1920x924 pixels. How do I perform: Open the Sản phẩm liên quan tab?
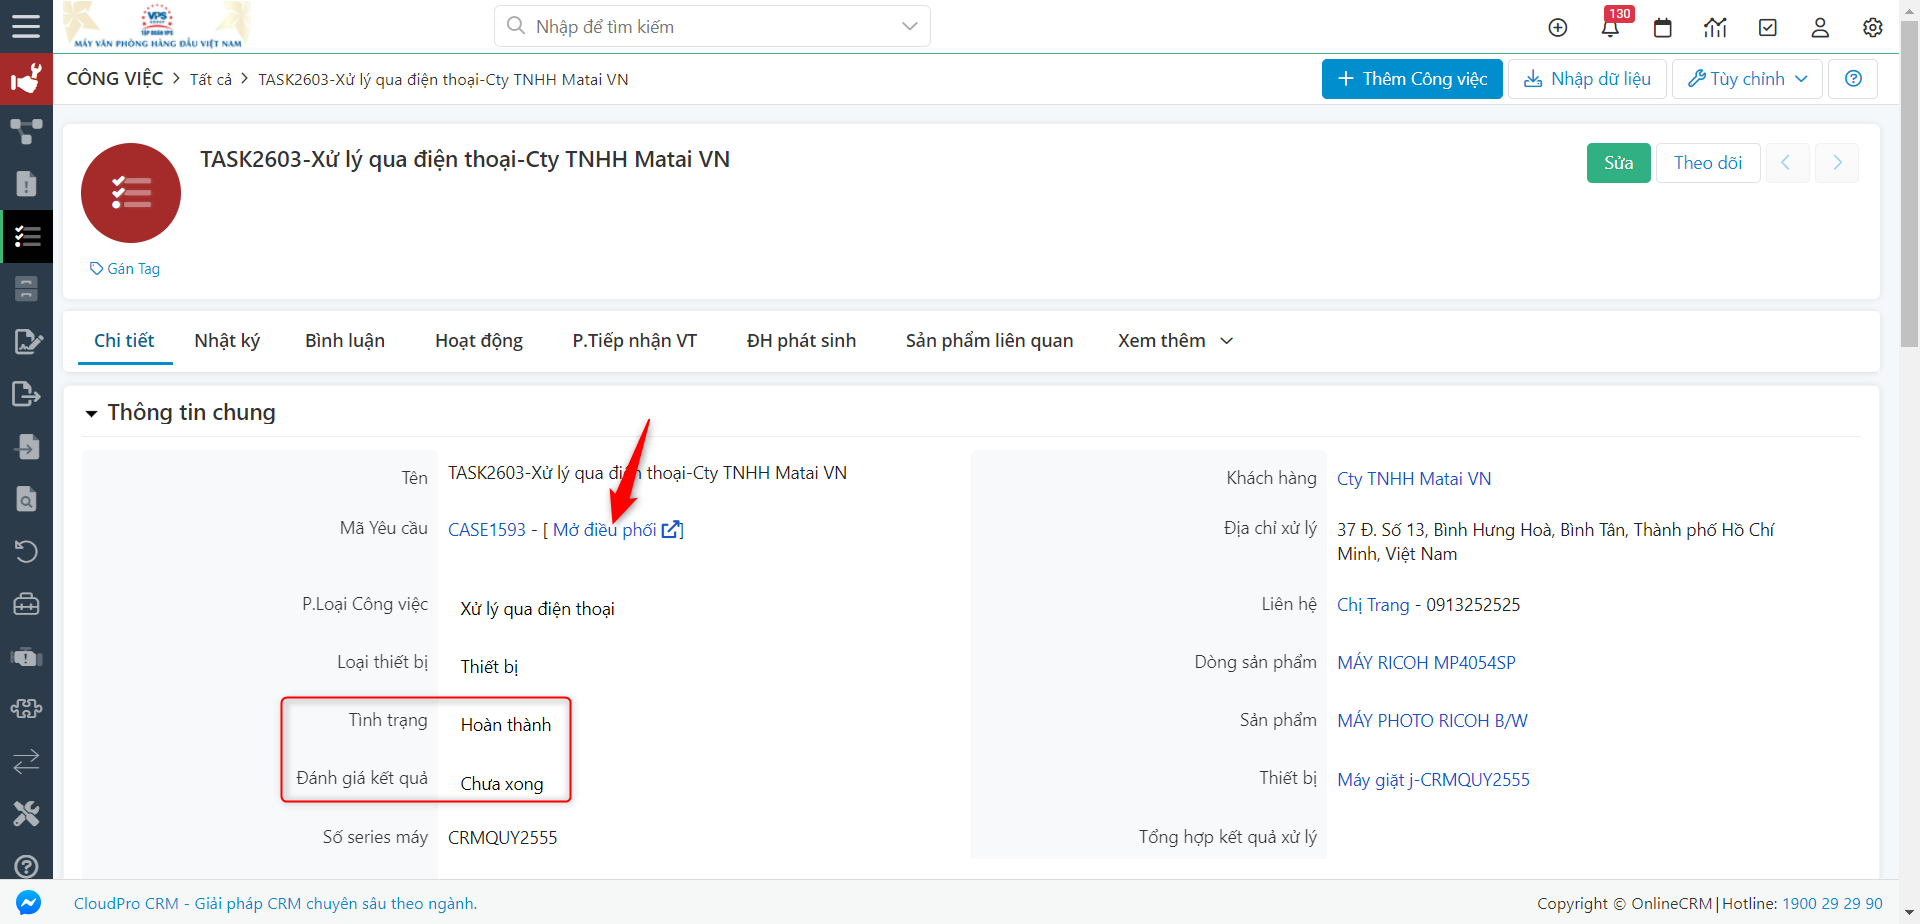tap(989, 341)
